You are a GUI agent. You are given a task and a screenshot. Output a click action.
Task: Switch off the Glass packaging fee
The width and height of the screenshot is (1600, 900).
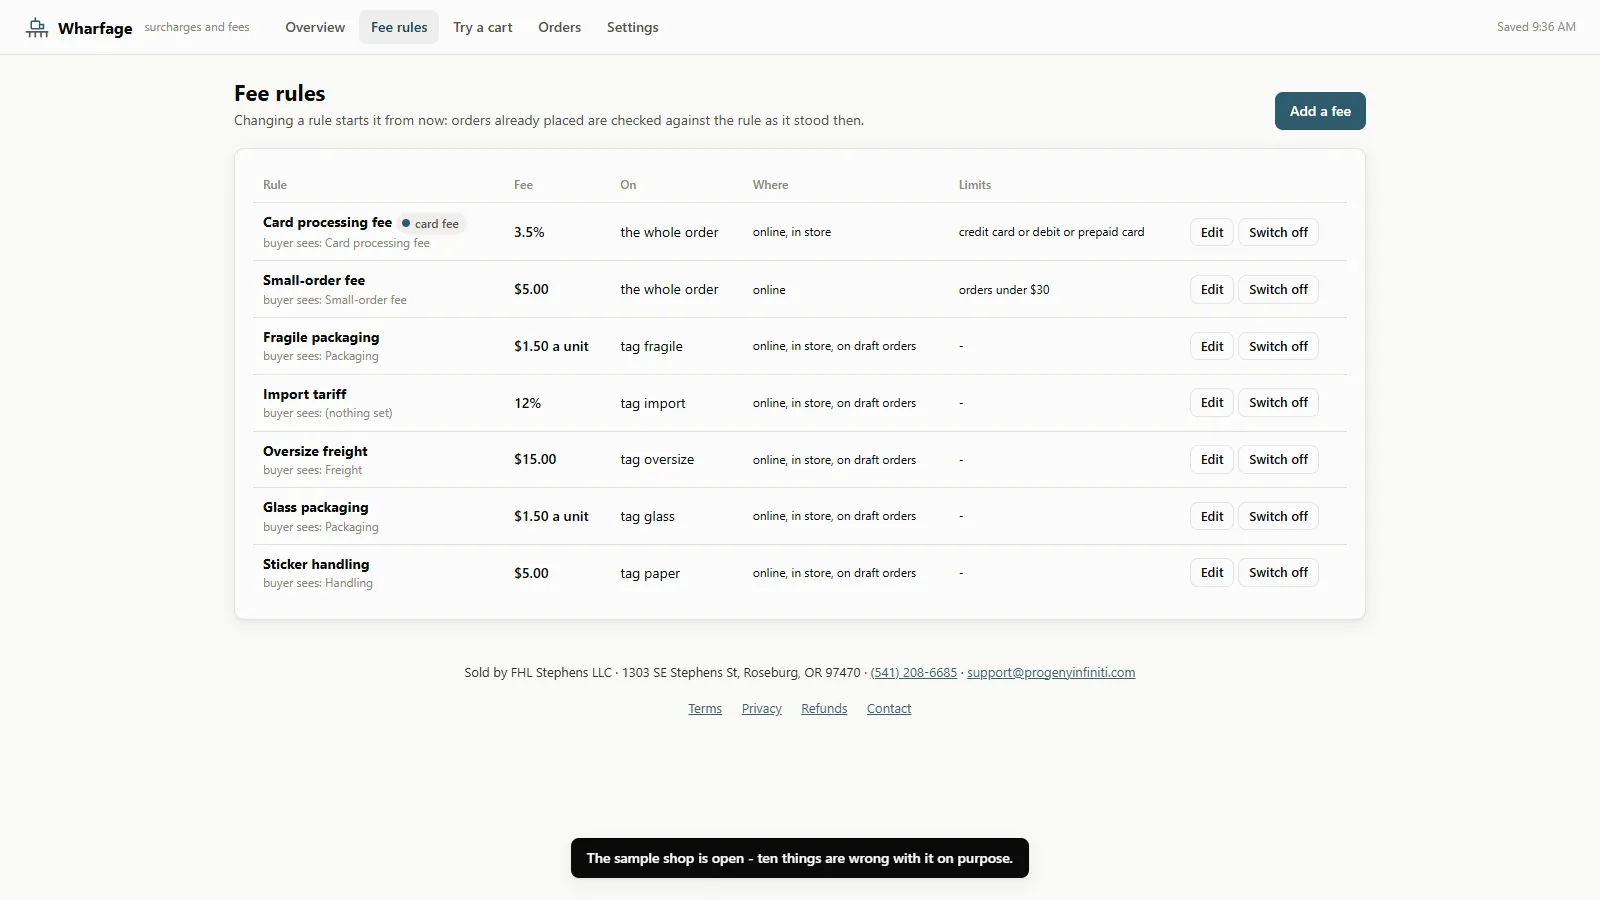point(1278,516)
